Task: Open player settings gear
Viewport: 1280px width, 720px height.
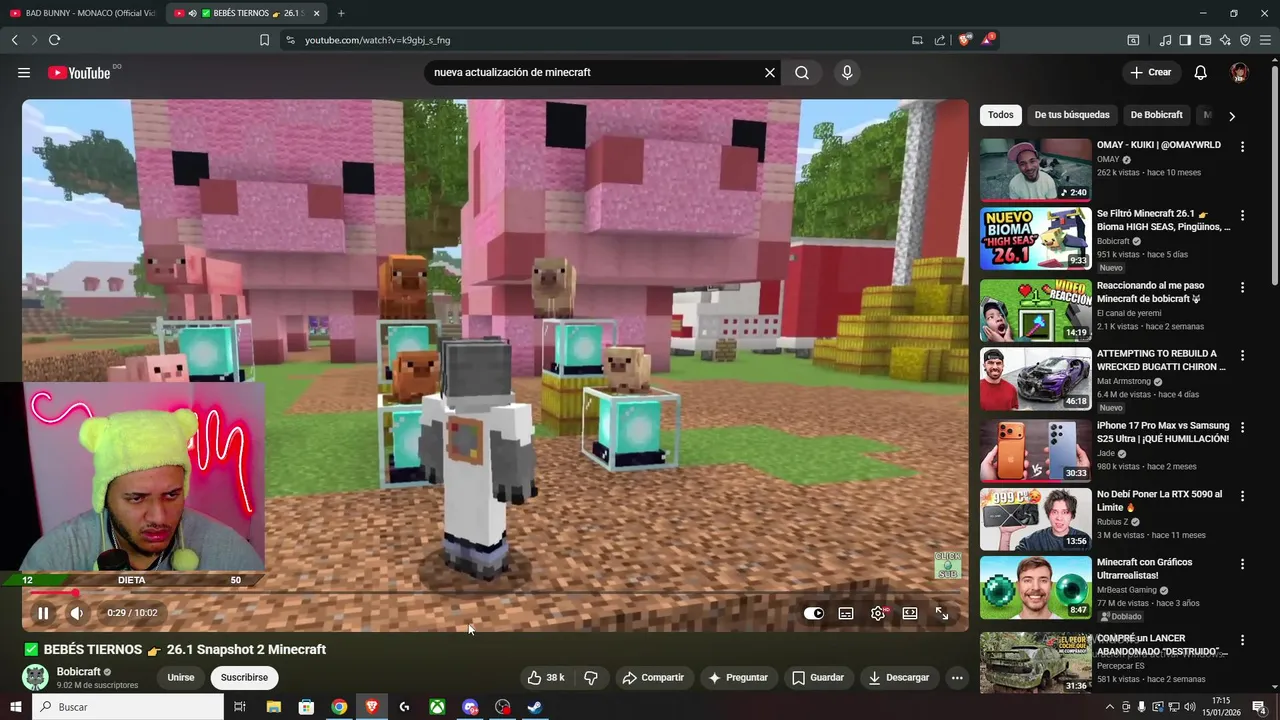Action: point(878,613)
